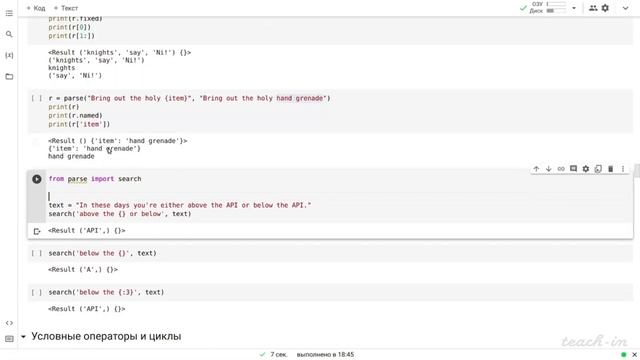Open the share people icon in header
Viewport: 640px width, 360px height.
pyautogui.click(x=593, y=8)
